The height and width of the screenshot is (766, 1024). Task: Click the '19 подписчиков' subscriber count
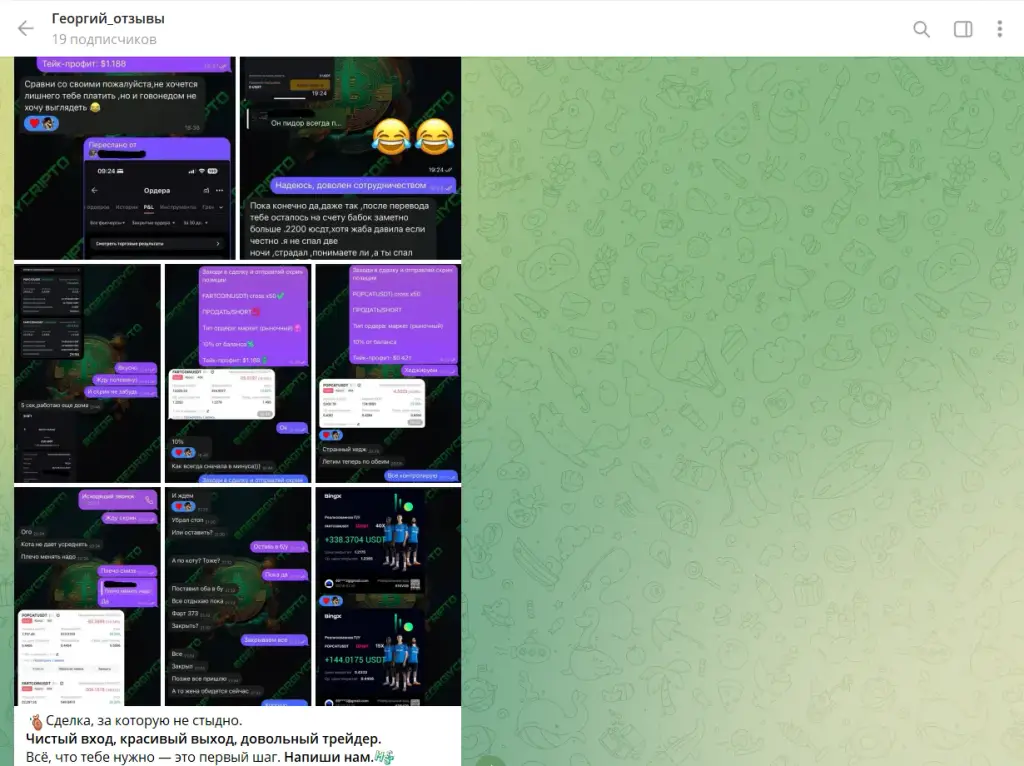click(104, 39)
